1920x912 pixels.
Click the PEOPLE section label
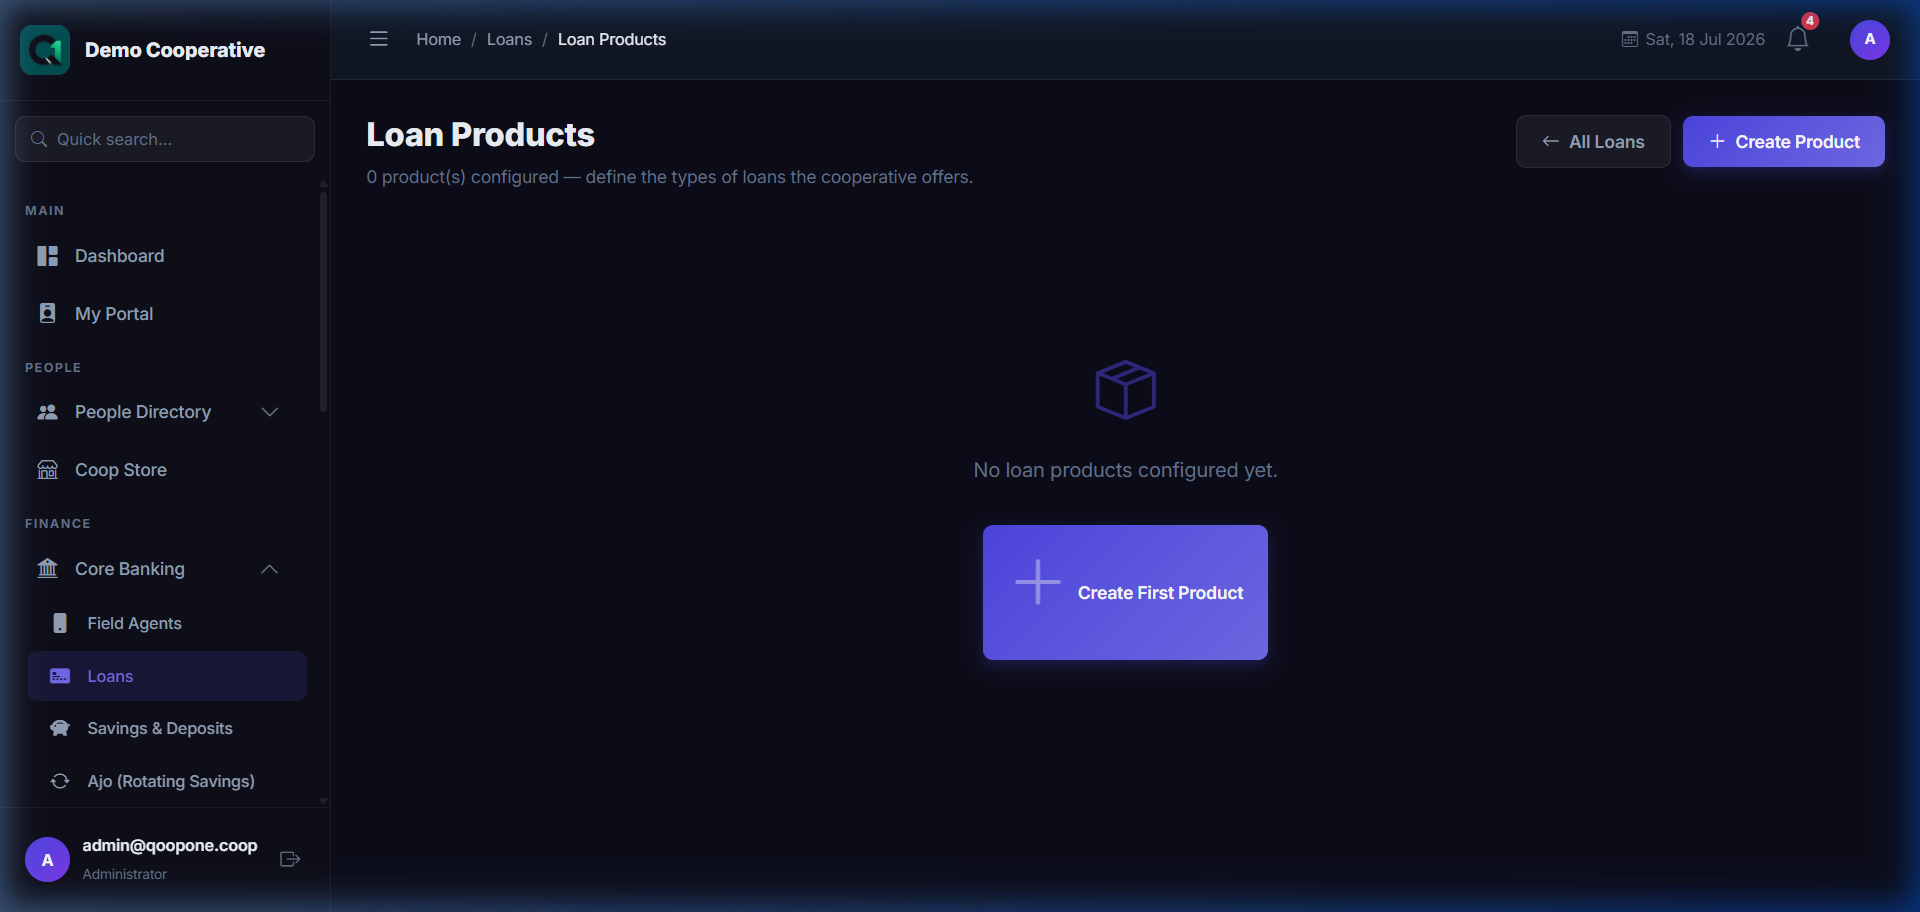click(53, 368)
